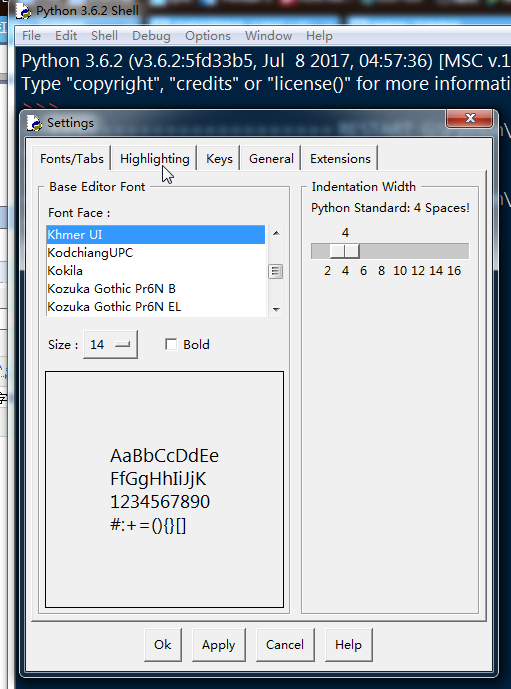Click the font sample preview box
This screenshot has width=511, height=689.
(164, 490)
